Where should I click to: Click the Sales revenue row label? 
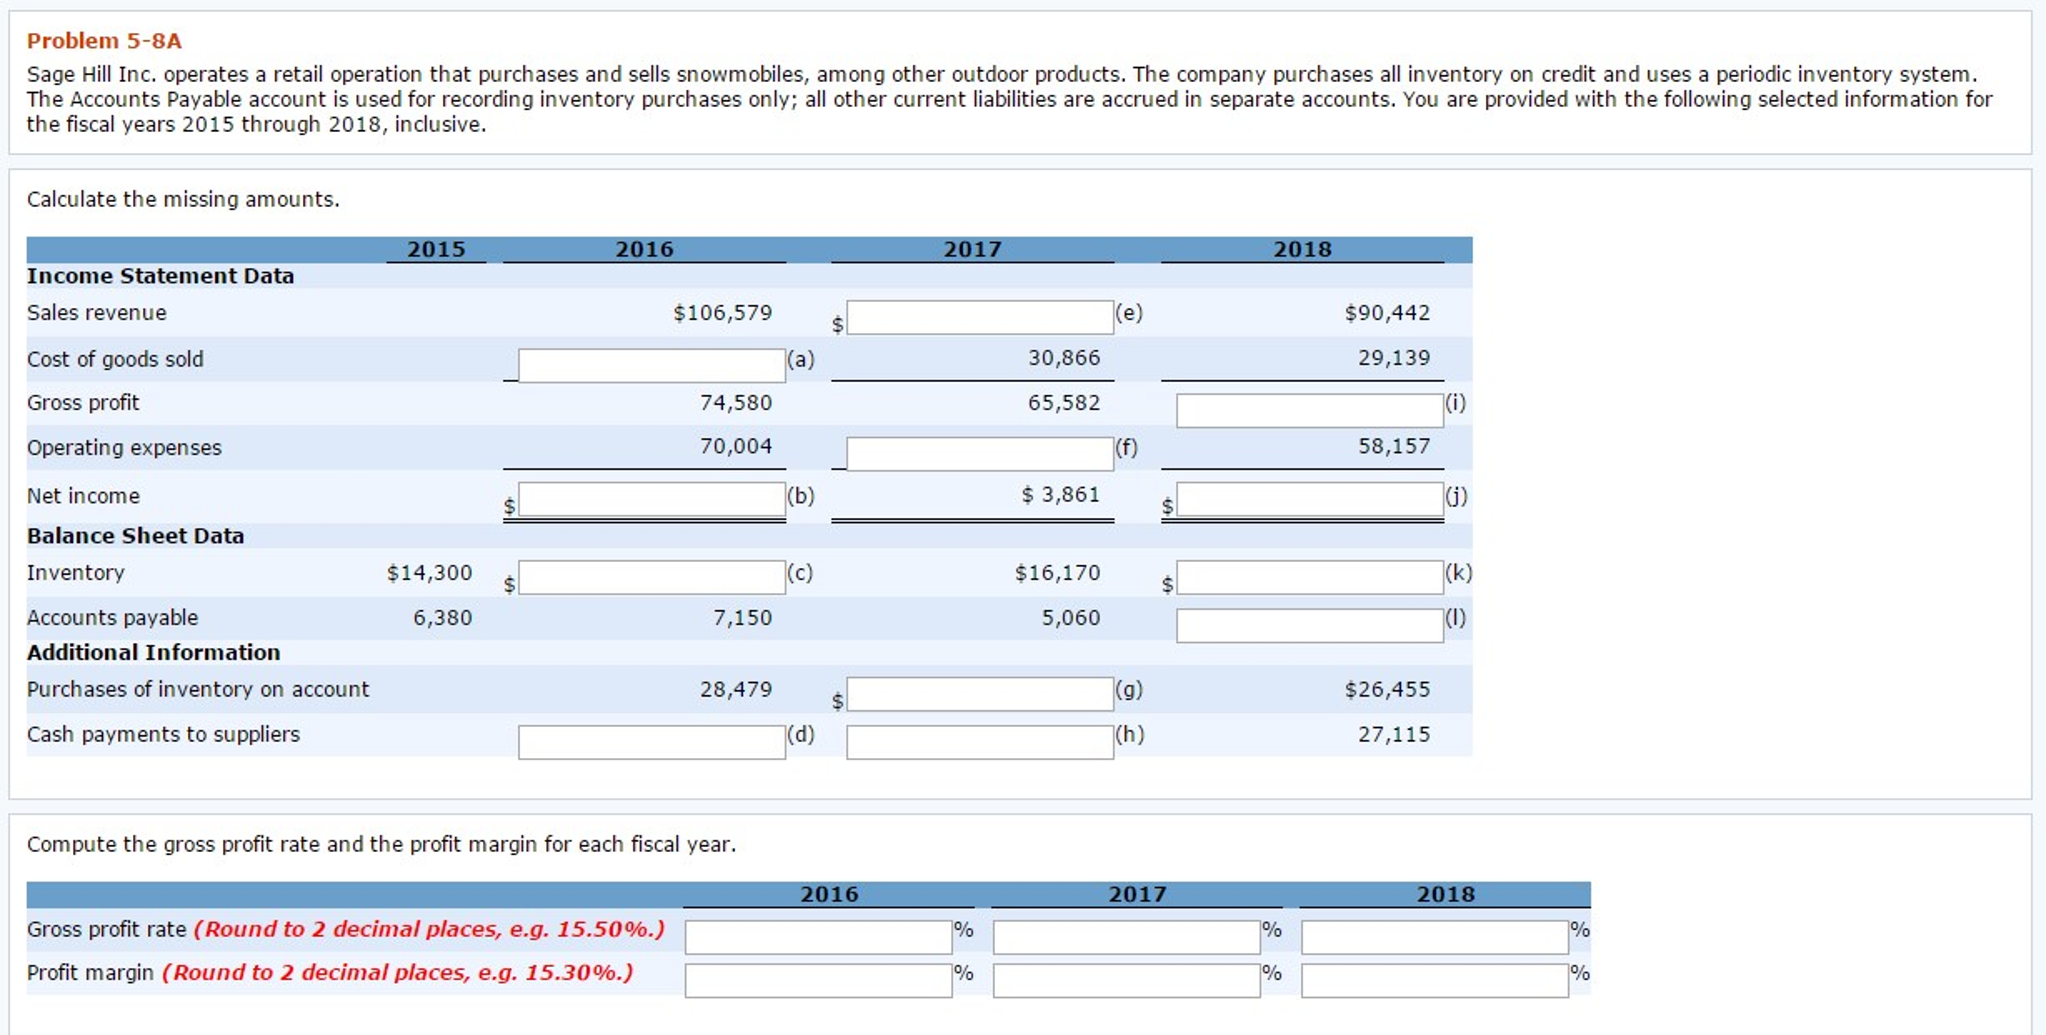pos(97,313)
